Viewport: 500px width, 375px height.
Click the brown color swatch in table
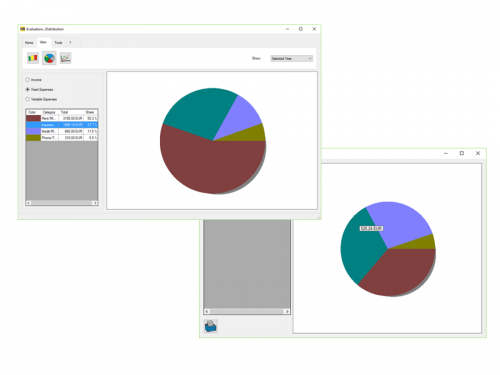click(33, 118)
